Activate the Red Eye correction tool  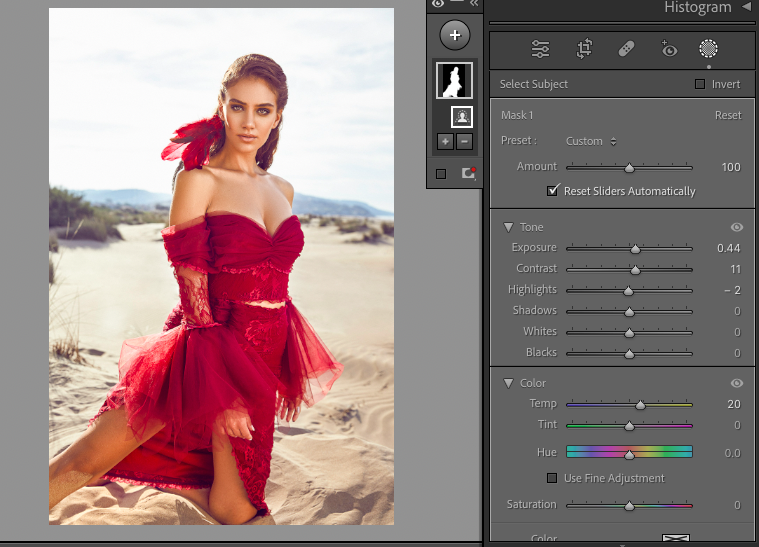click(x=668, y=48)
